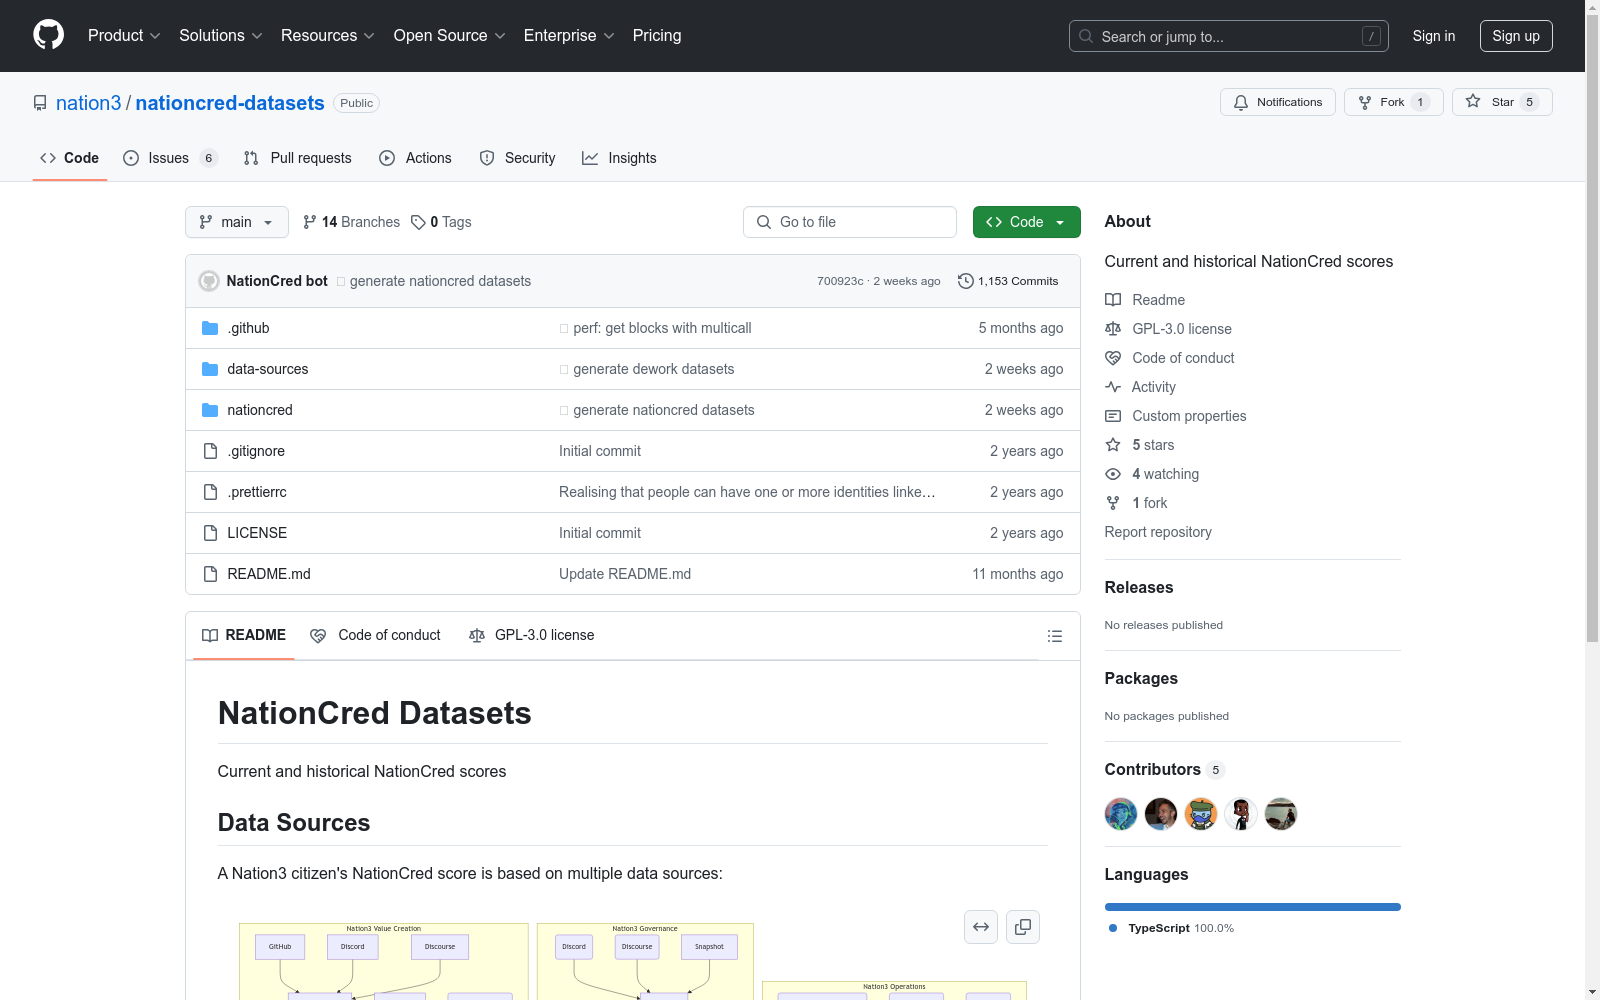
Task: Click the Sign up button
Action: click(x=1516, y=36)
